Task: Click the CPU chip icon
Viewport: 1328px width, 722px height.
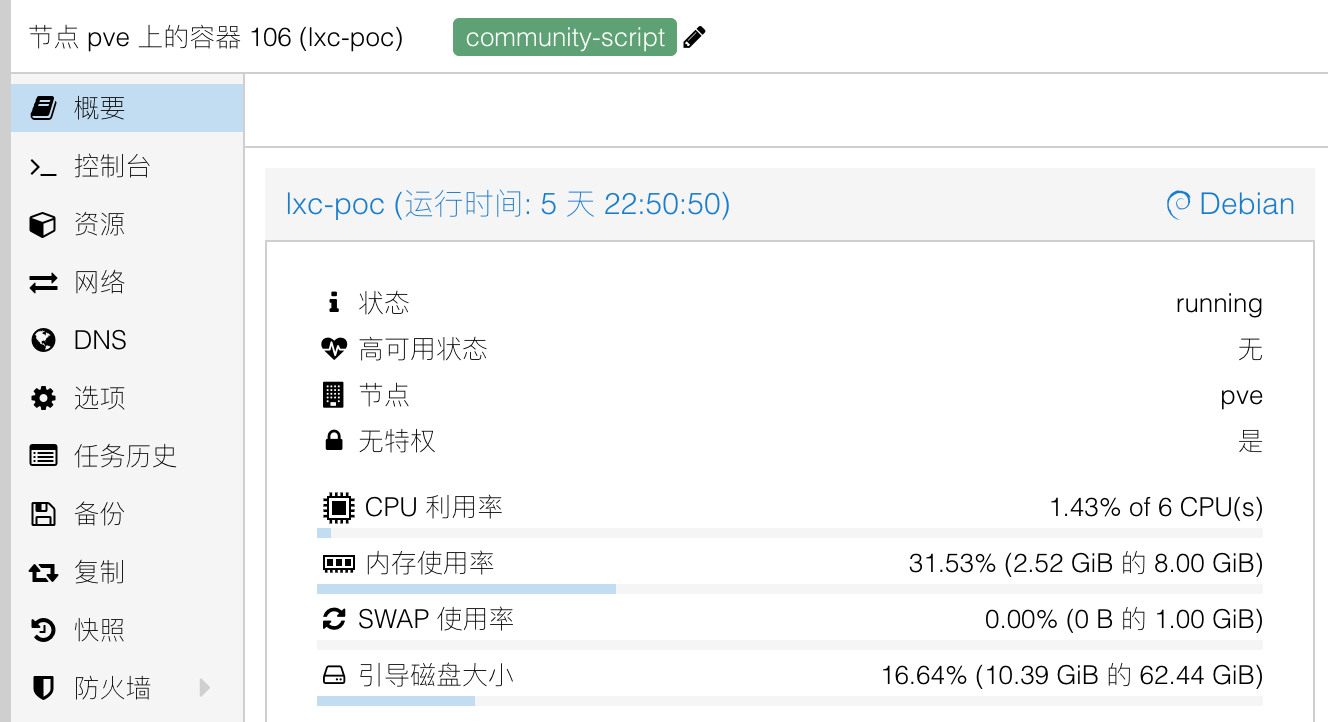Action: pyautogui.click(x=338, y=508)
